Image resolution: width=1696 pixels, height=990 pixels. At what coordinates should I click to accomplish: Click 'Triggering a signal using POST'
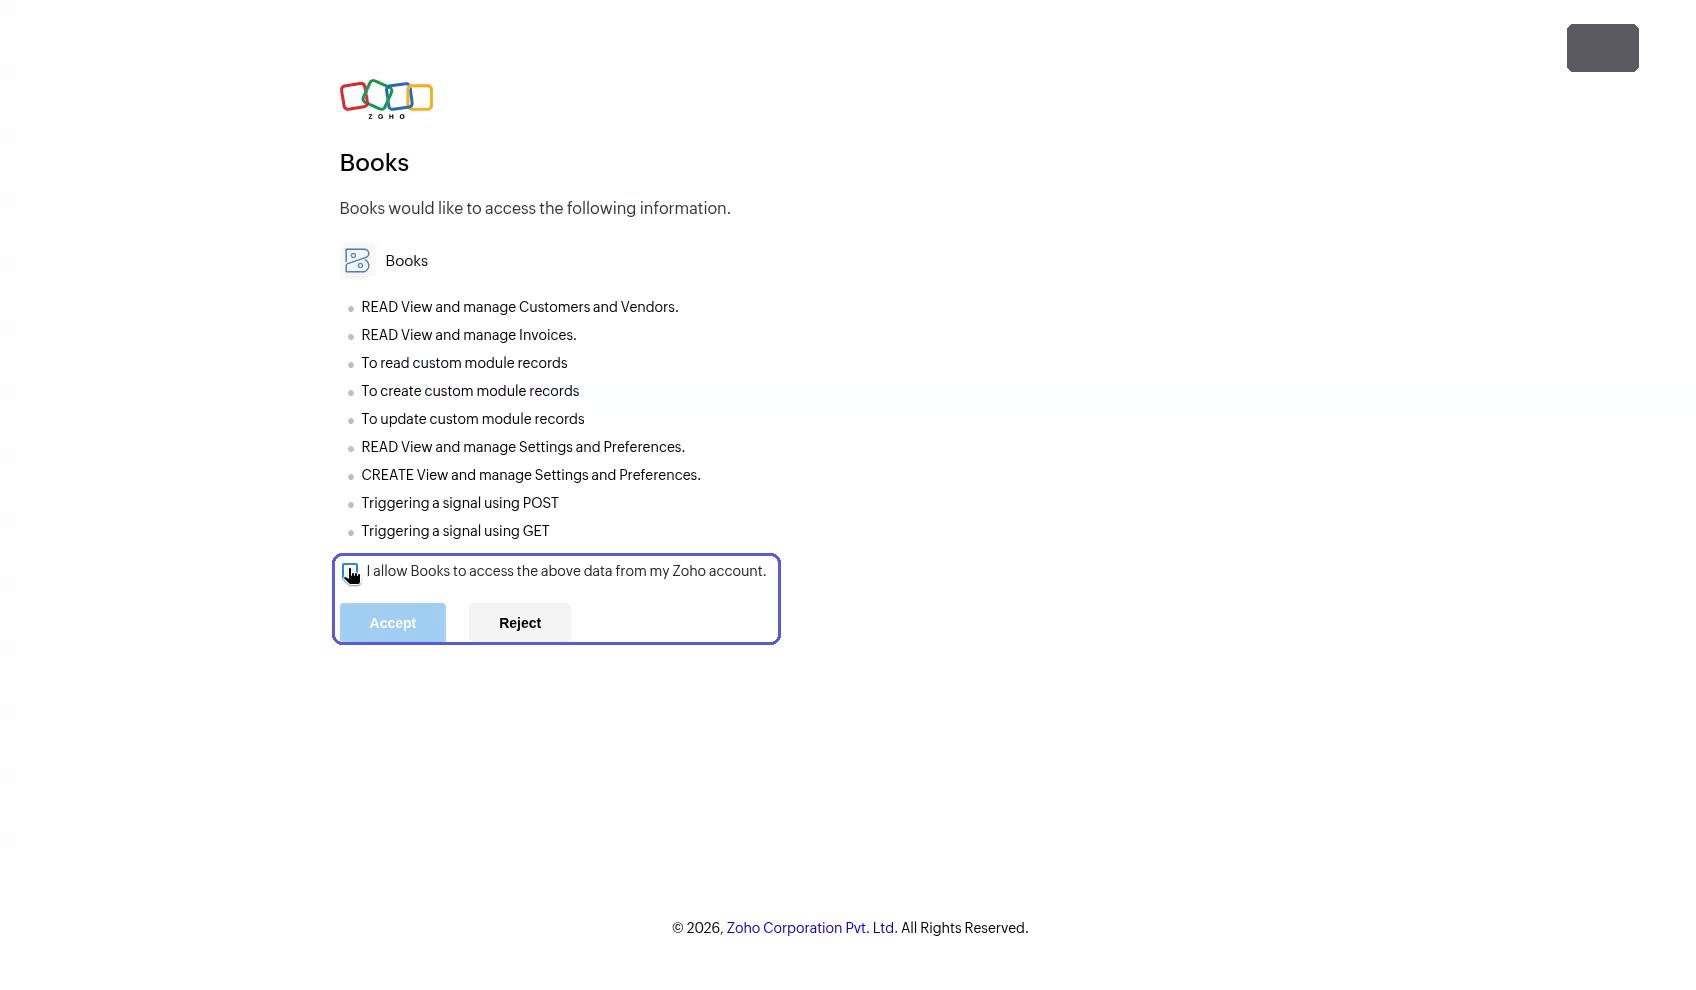[460, 503]
